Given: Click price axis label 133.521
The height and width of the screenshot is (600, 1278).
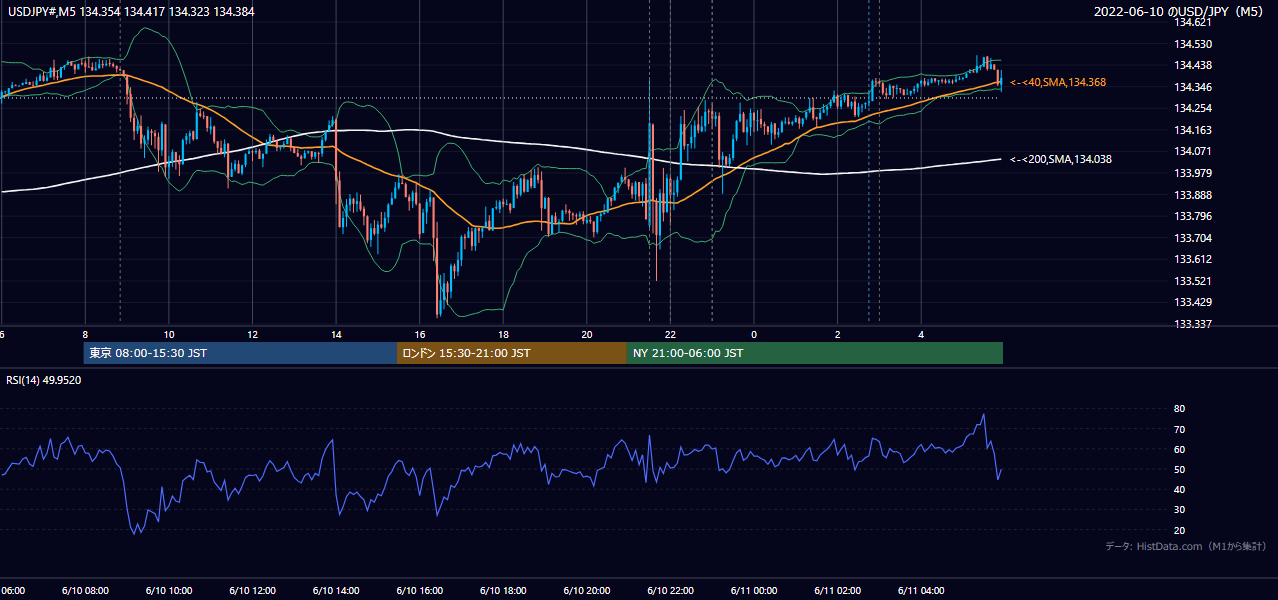Looking at the screenshot, I should point(1192,281).
